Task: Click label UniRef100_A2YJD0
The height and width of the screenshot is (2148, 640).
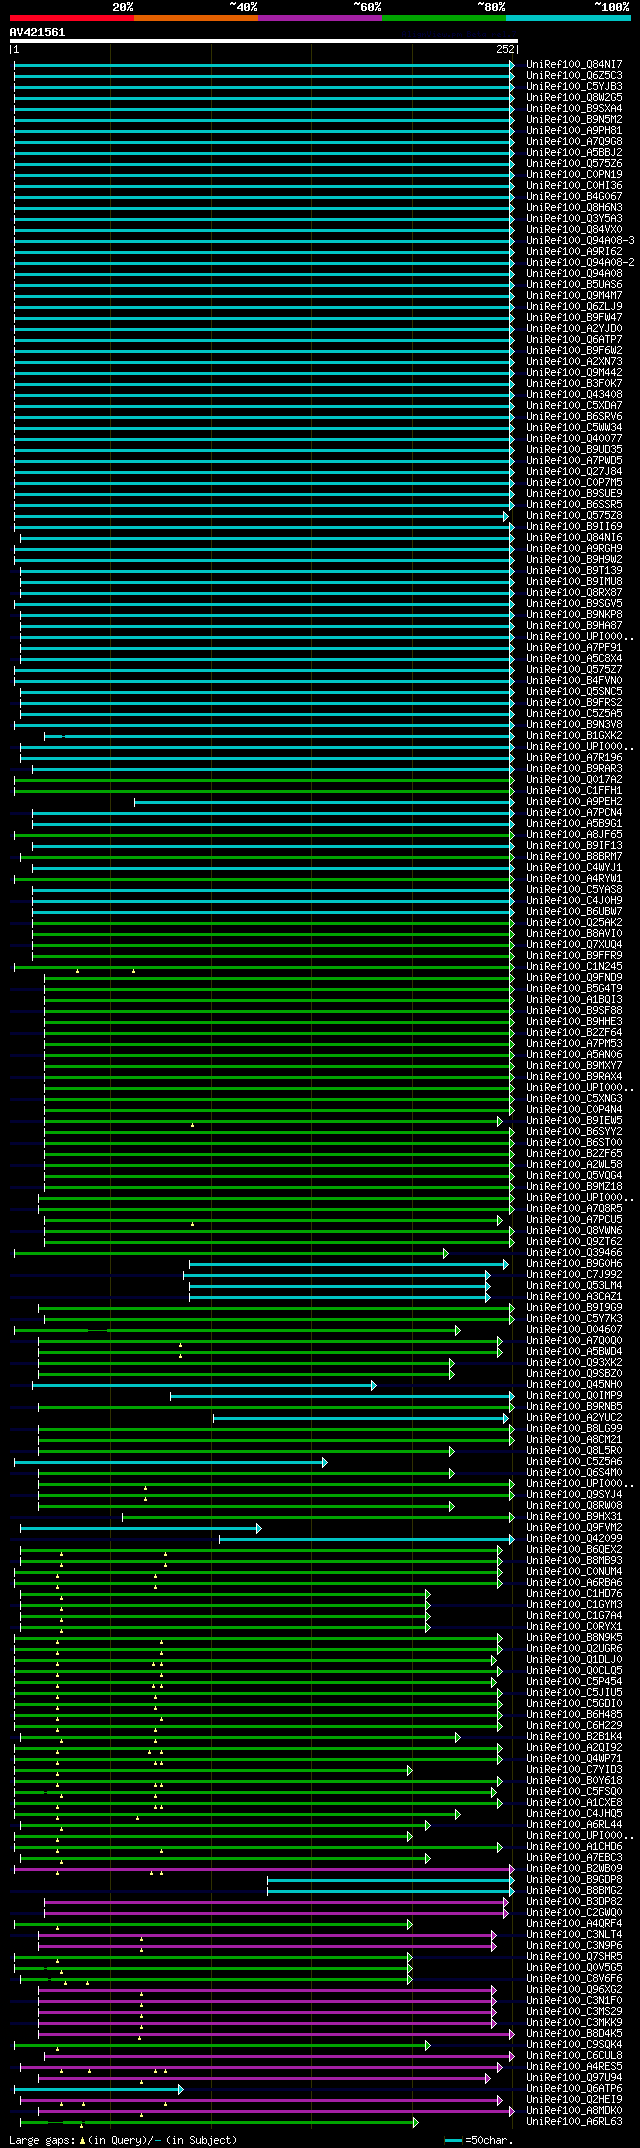Action: (x=574, y=328)
